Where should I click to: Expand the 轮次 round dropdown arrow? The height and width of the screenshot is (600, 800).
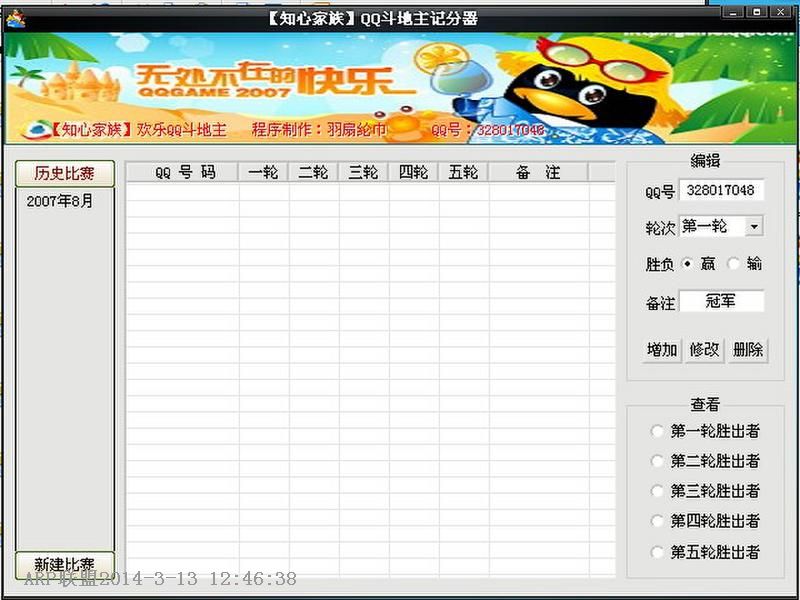(754, 227)
